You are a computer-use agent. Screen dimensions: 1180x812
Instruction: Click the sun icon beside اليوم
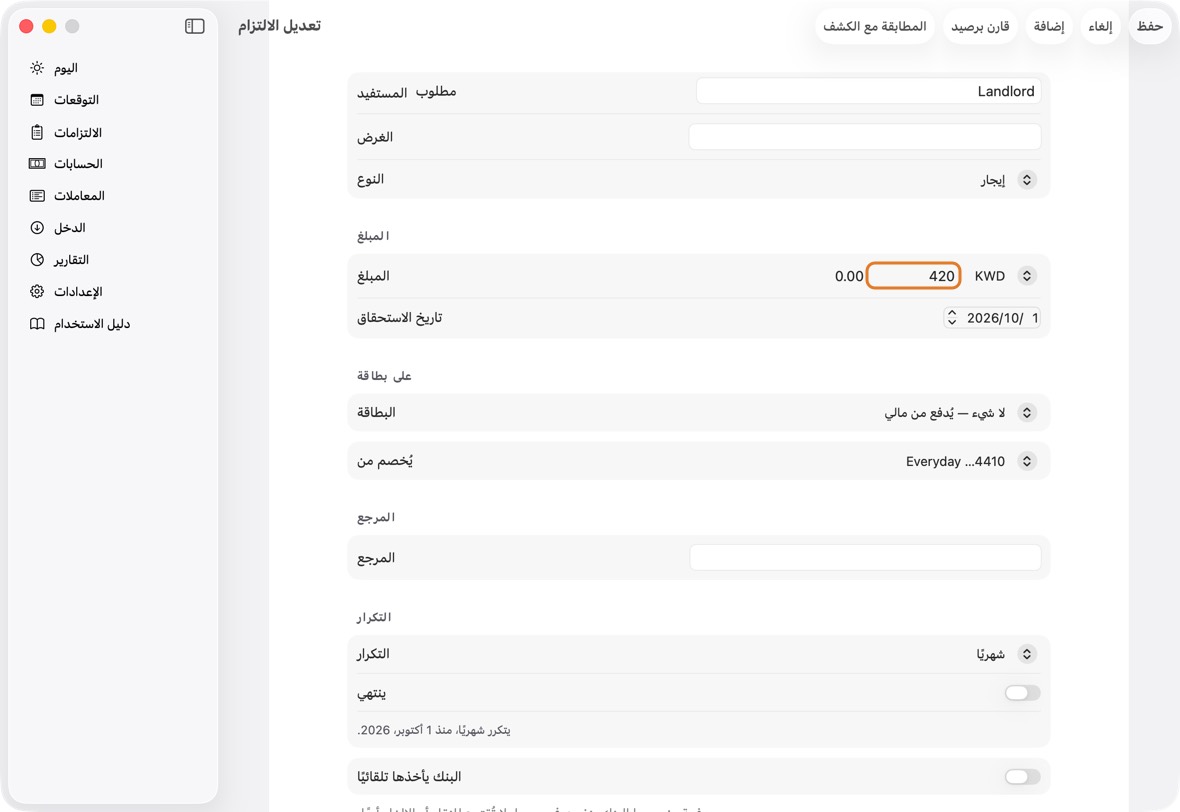37,68
